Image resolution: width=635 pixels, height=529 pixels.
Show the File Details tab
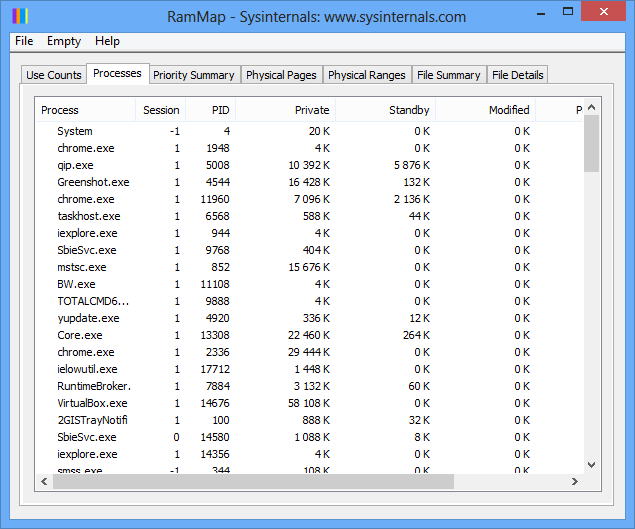tap(517, 75)
